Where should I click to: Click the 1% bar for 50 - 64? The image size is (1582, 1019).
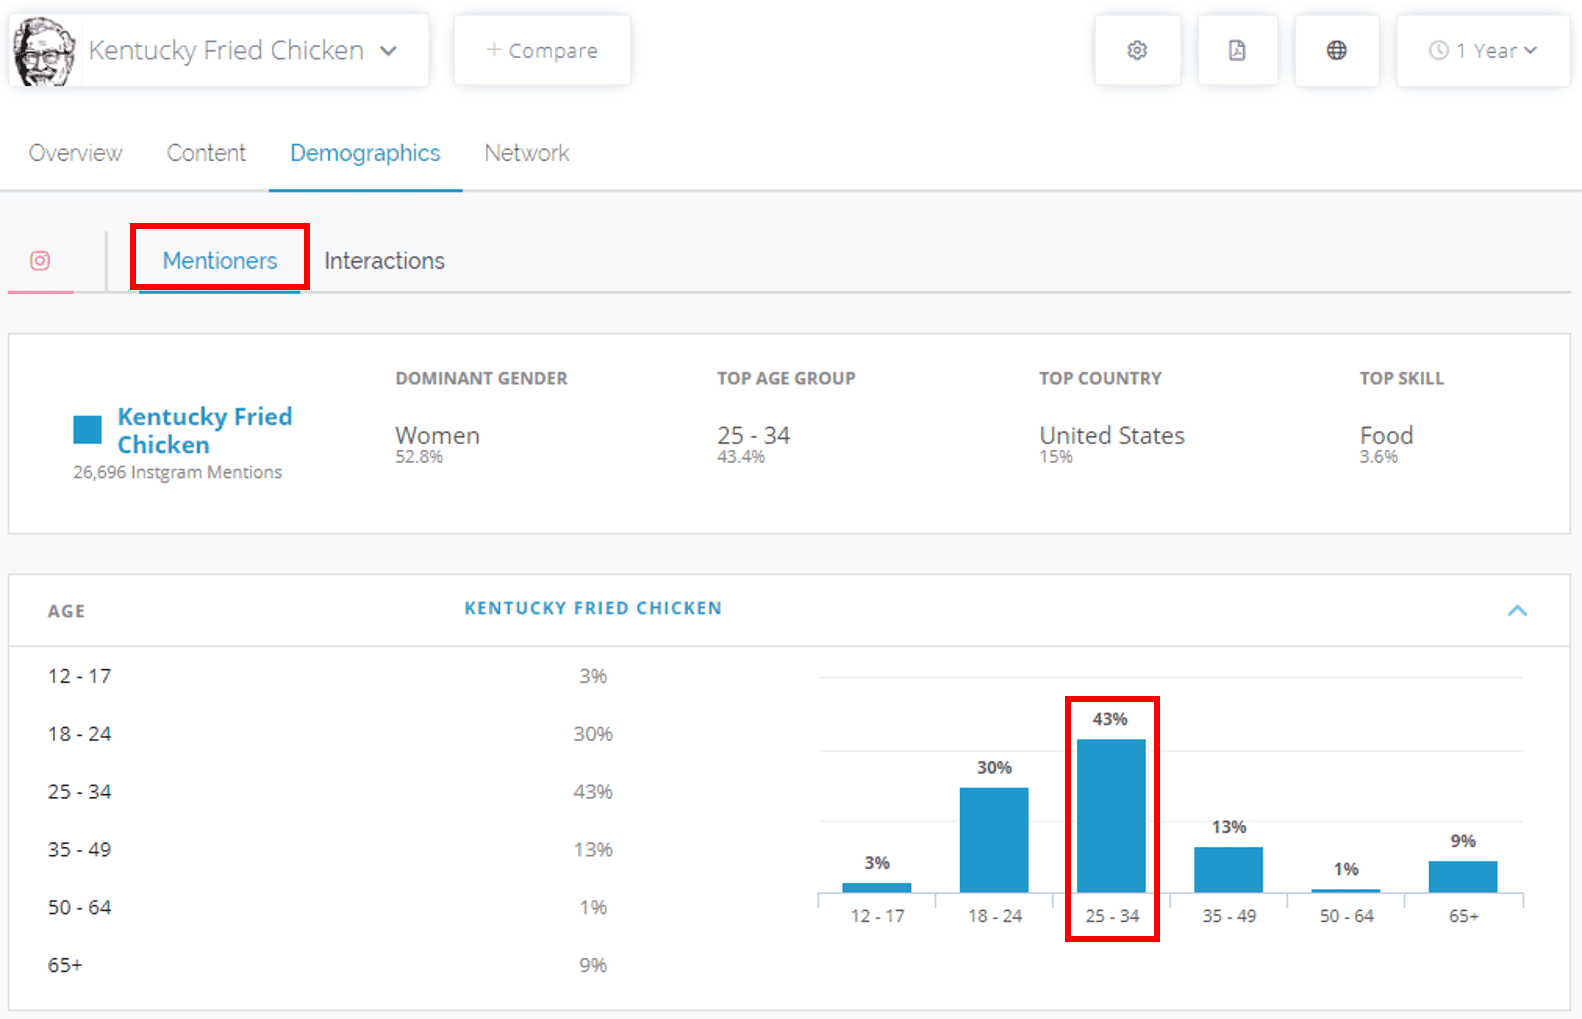[x=1346, y=890]
